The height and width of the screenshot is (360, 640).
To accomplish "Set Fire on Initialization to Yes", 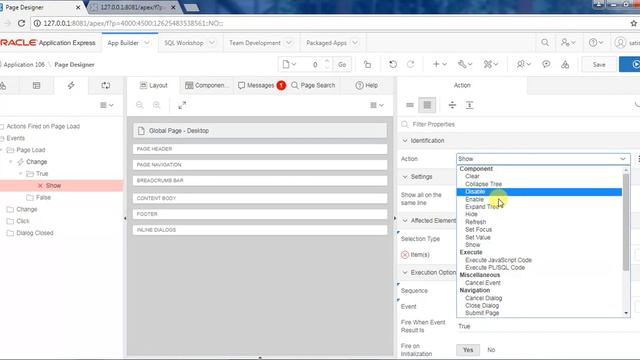I will 468,350.
